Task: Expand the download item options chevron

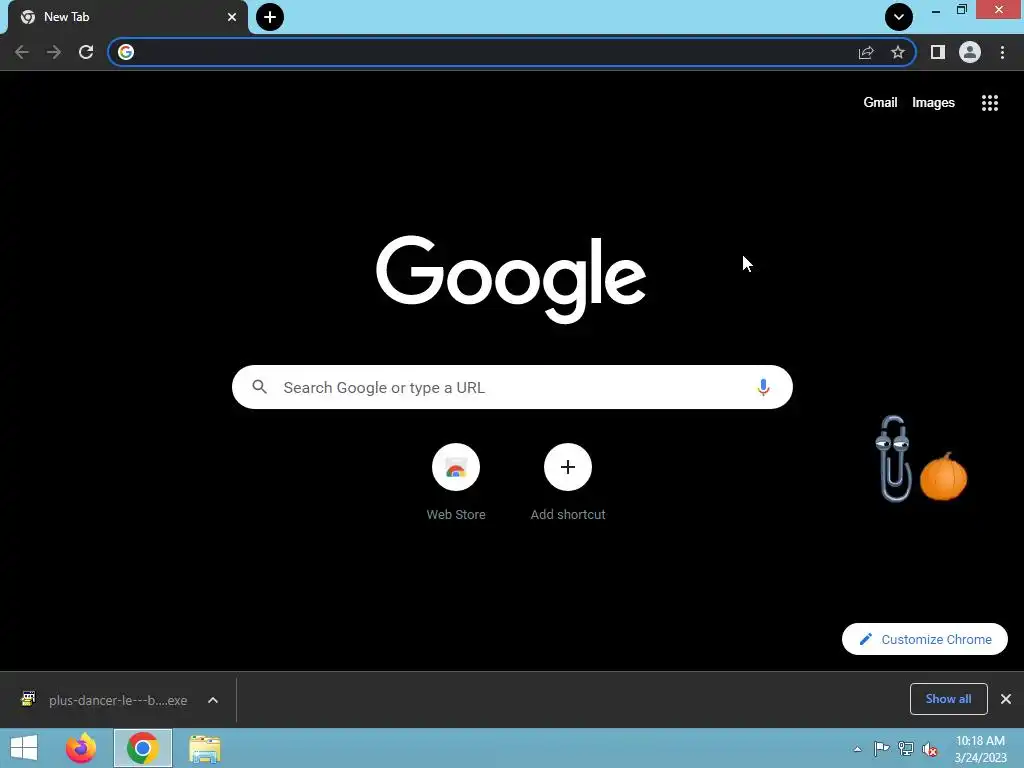Action: (x=212, y=700)
